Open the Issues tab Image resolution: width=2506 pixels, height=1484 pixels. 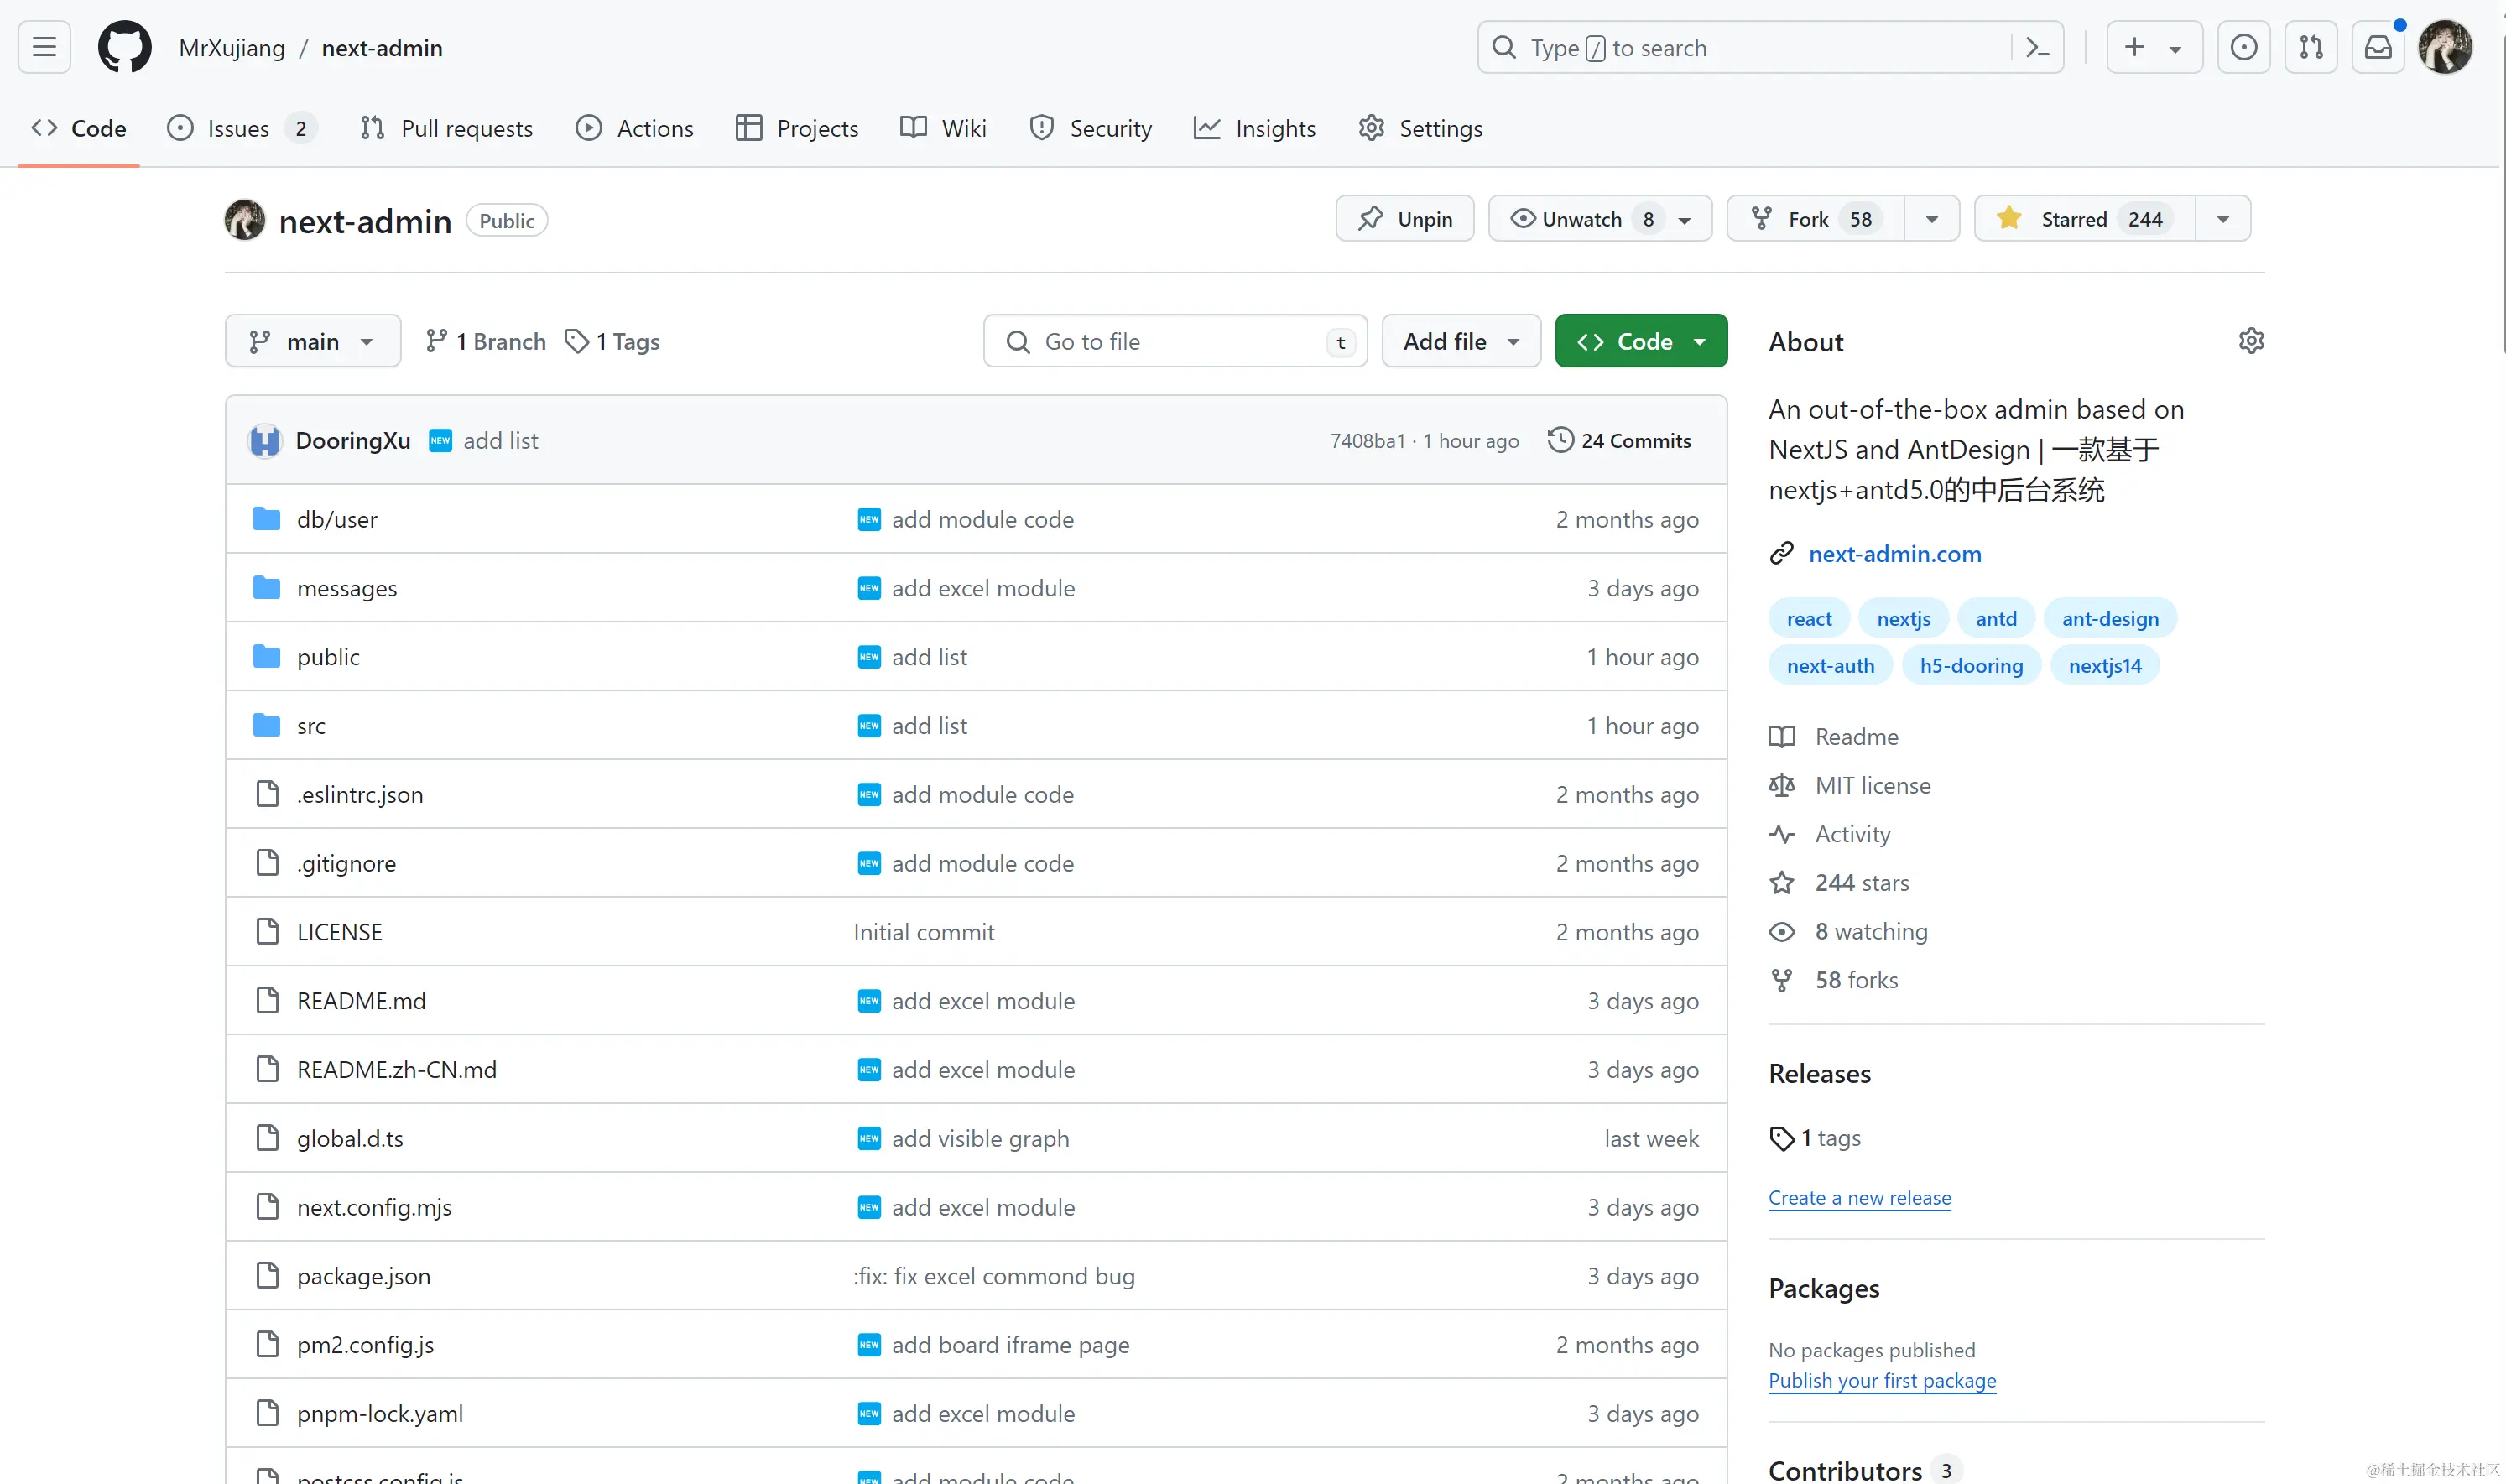tap(242, 128)
